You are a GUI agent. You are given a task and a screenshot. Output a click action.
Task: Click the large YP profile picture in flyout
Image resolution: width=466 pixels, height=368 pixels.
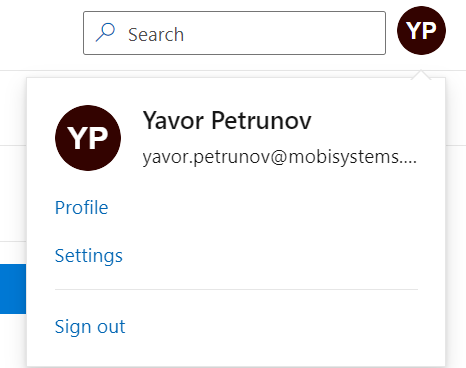point(88,138)
